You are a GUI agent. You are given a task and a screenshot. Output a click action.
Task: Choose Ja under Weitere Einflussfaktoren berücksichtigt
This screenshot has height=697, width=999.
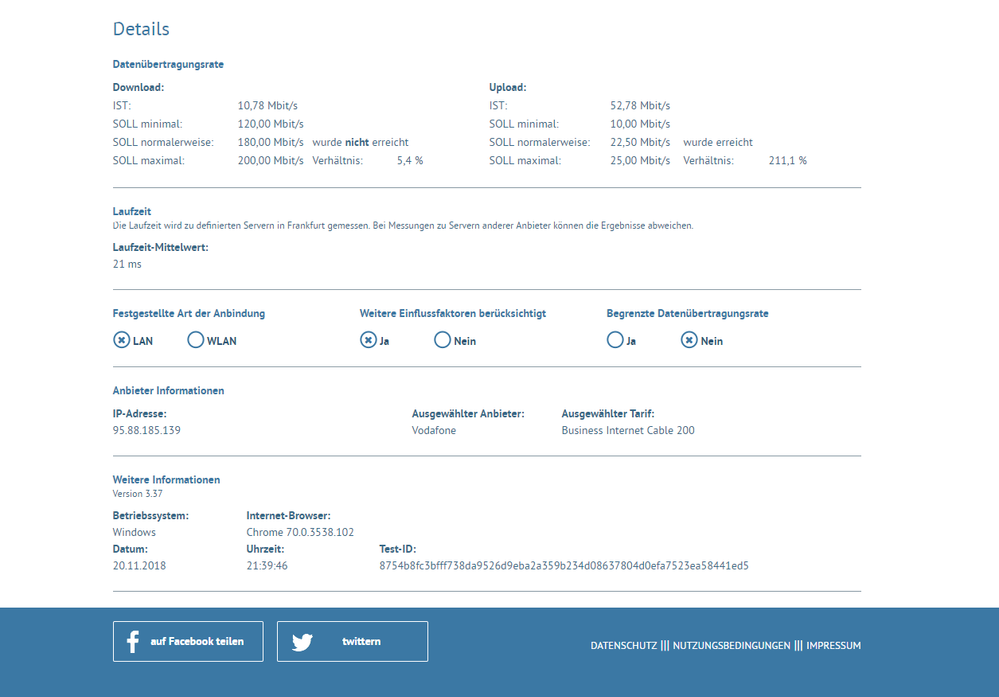[x=368, y=340]
